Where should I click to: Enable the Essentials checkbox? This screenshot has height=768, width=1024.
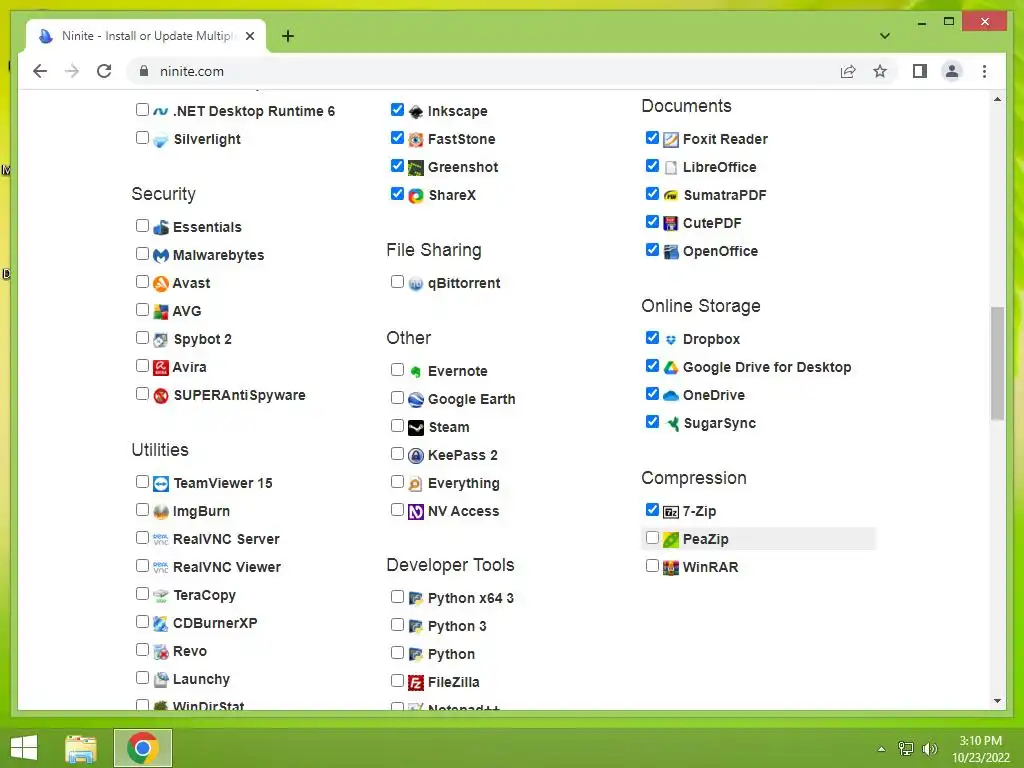pos(142,226)
